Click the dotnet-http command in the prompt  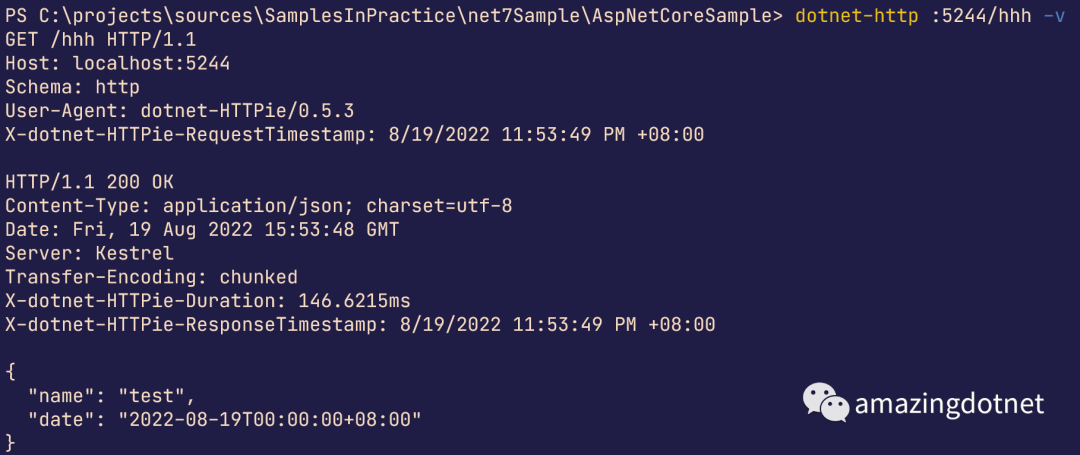click(856, 17)
